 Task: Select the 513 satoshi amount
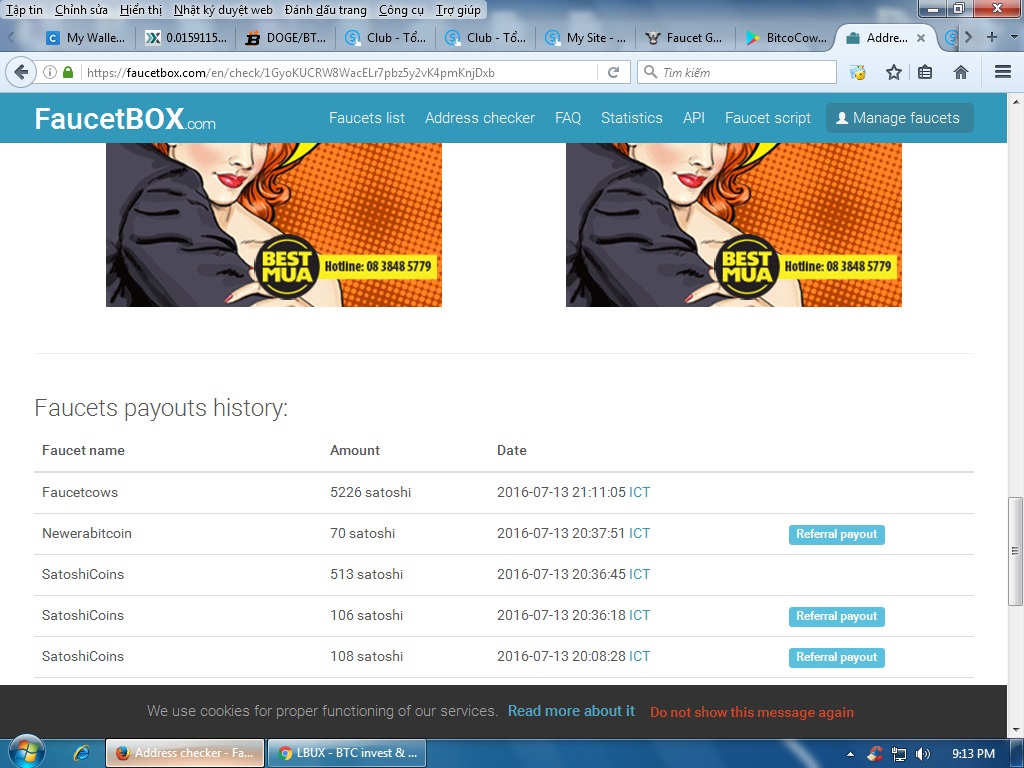[366, 575]
